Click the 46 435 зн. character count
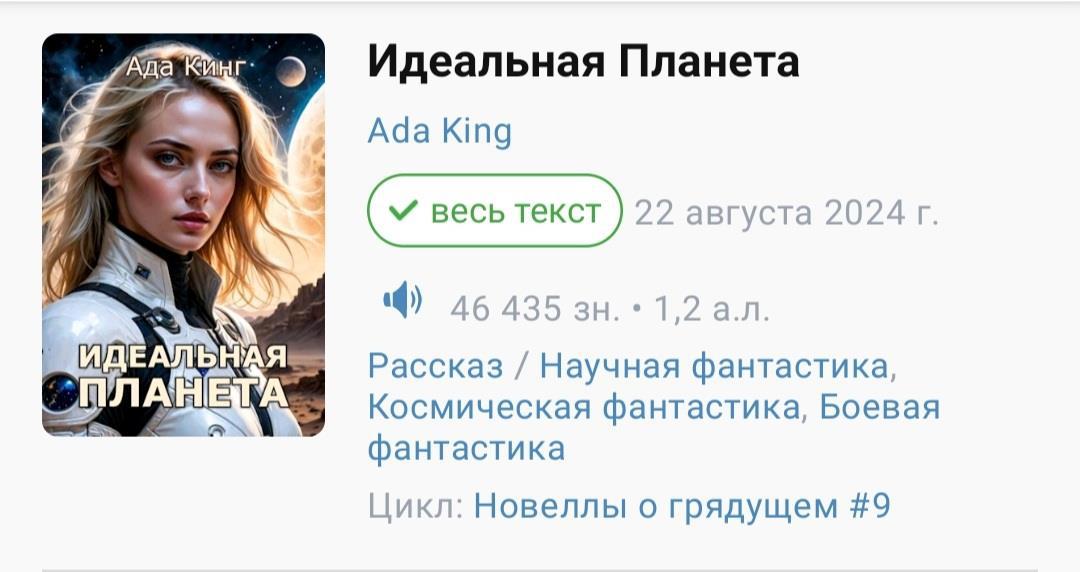The height and width of the screenshot is (572, 1080). 535,309
